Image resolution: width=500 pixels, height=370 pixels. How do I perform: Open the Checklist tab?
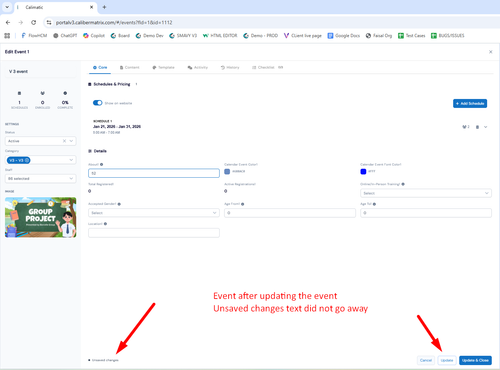(267, 67)
